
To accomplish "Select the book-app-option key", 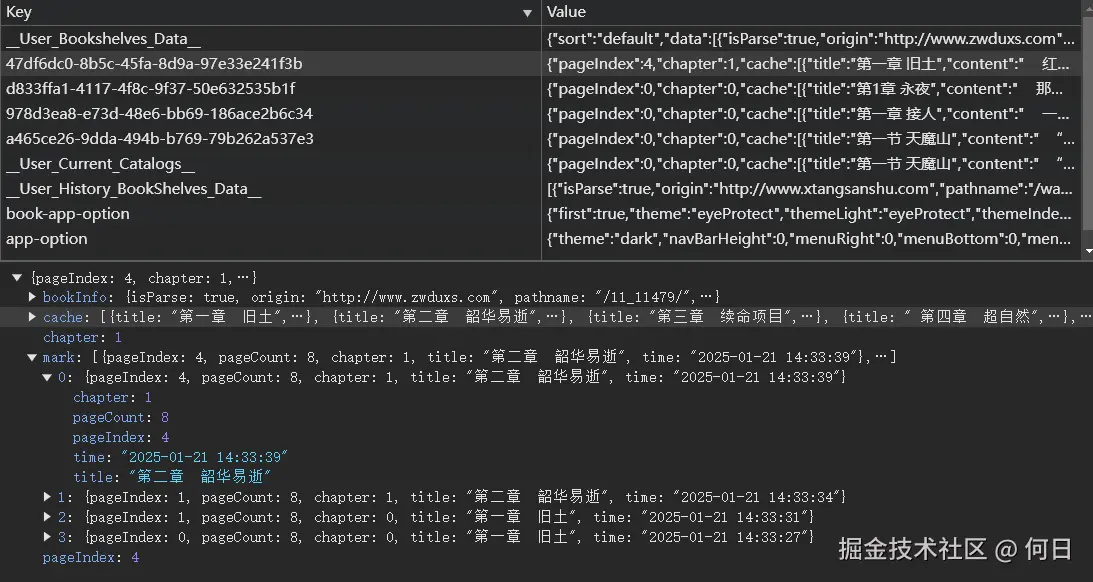I will pos(68,214).
